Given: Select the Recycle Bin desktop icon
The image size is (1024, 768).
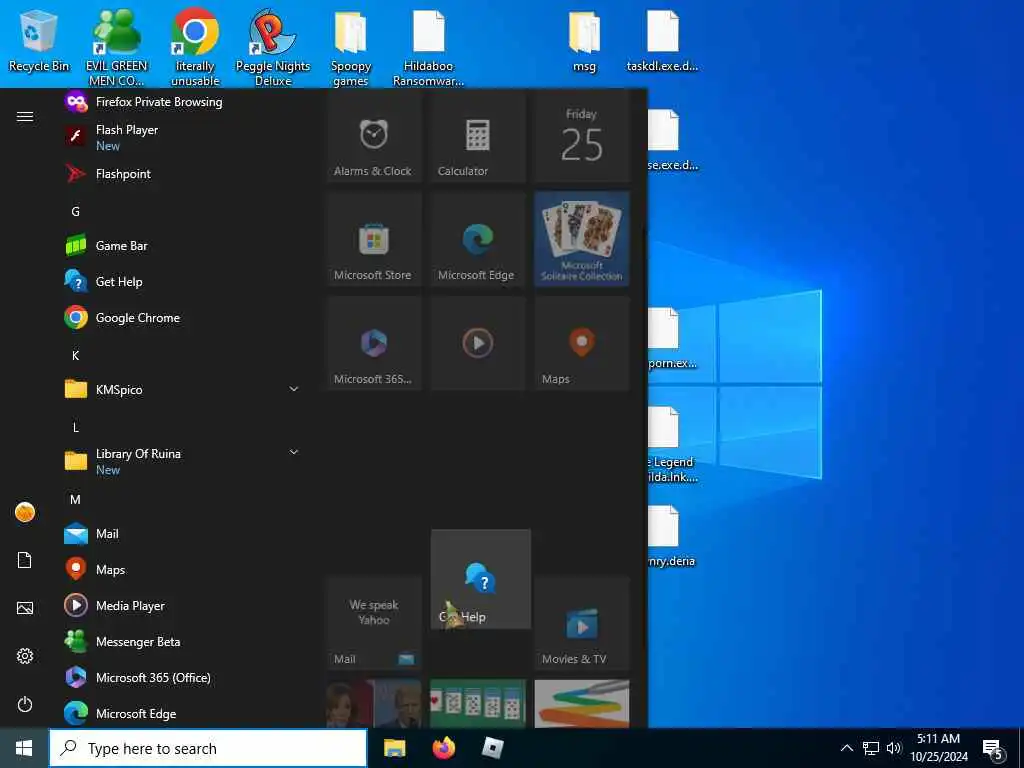Looking at the screenshot, I should [x=39, y=42].
